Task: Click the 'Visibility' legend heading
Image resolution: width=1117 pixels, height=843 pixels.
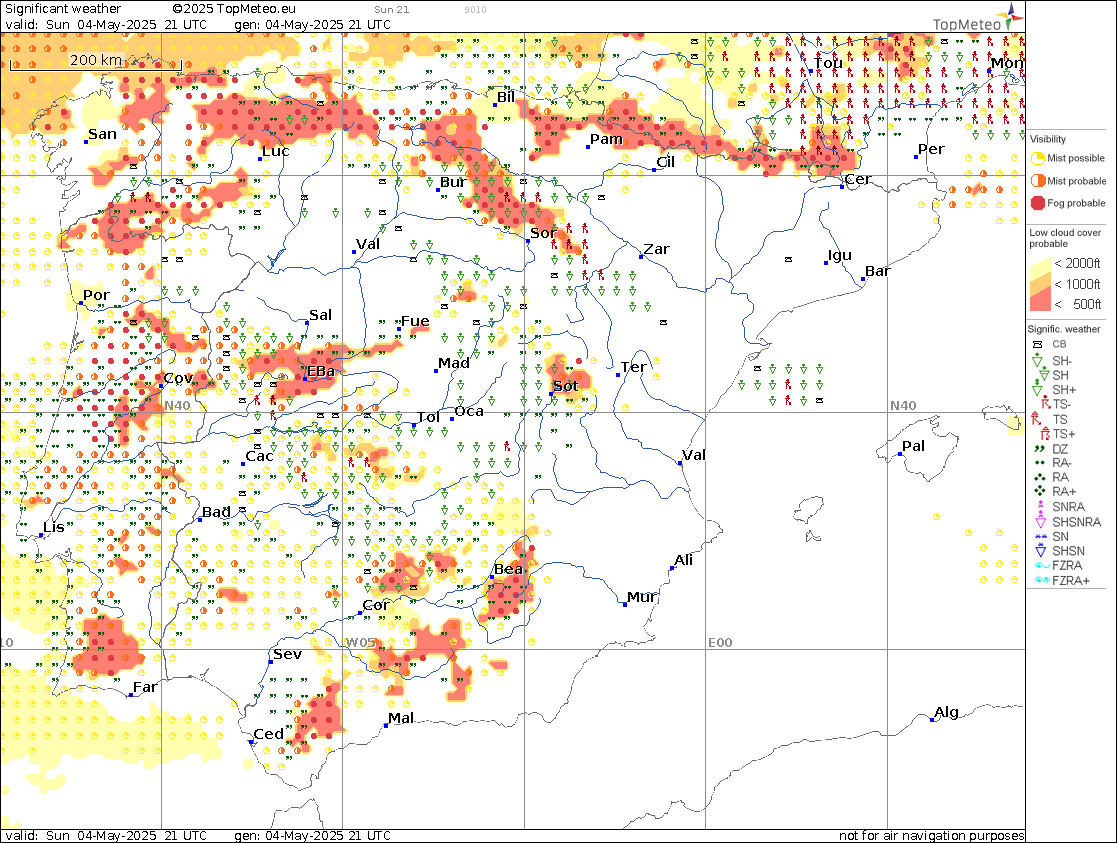Action: 1047,139
